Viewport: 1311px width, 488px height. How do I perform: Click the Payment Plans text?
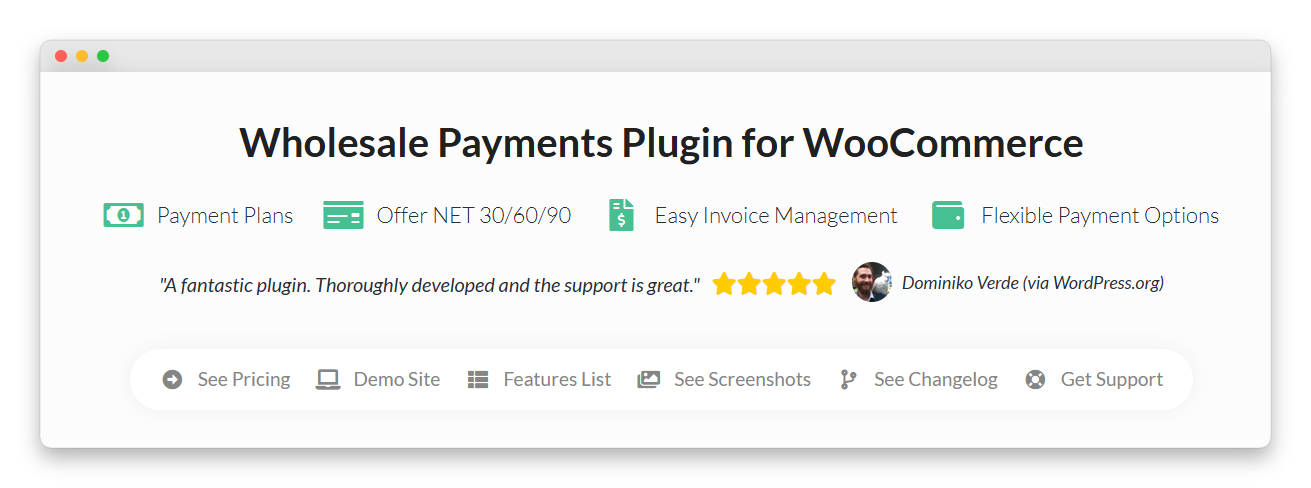(225, 215)
